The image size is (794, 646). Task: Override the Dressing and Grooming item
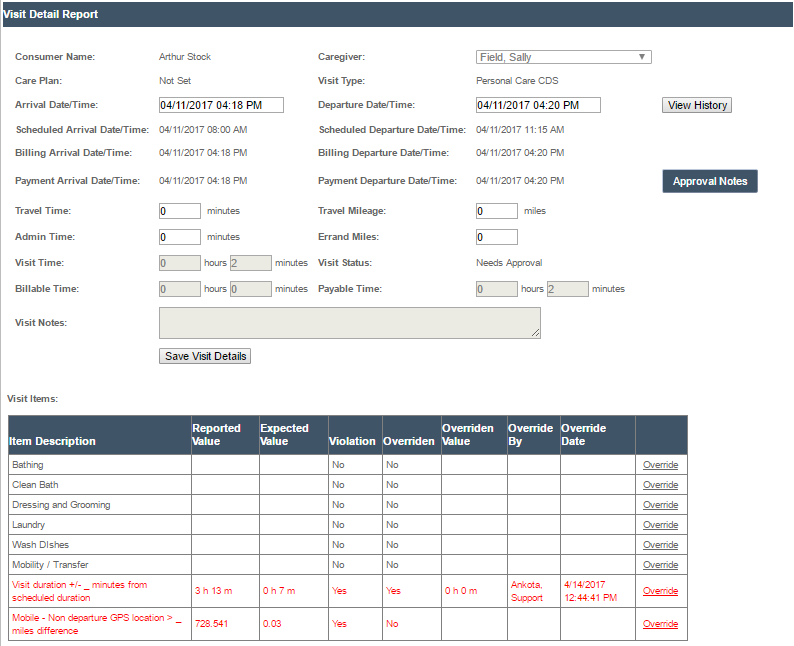click(x=660, y=505)
